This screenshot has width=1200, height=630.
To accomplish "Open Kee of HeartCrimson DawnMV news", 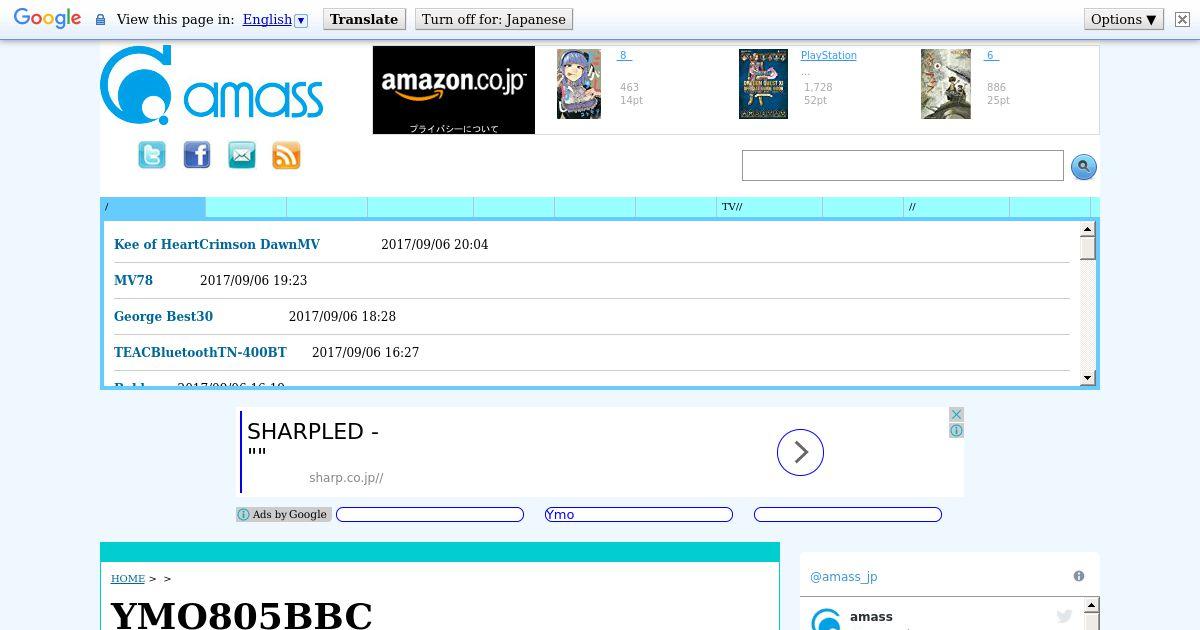I will pos(217,244).
